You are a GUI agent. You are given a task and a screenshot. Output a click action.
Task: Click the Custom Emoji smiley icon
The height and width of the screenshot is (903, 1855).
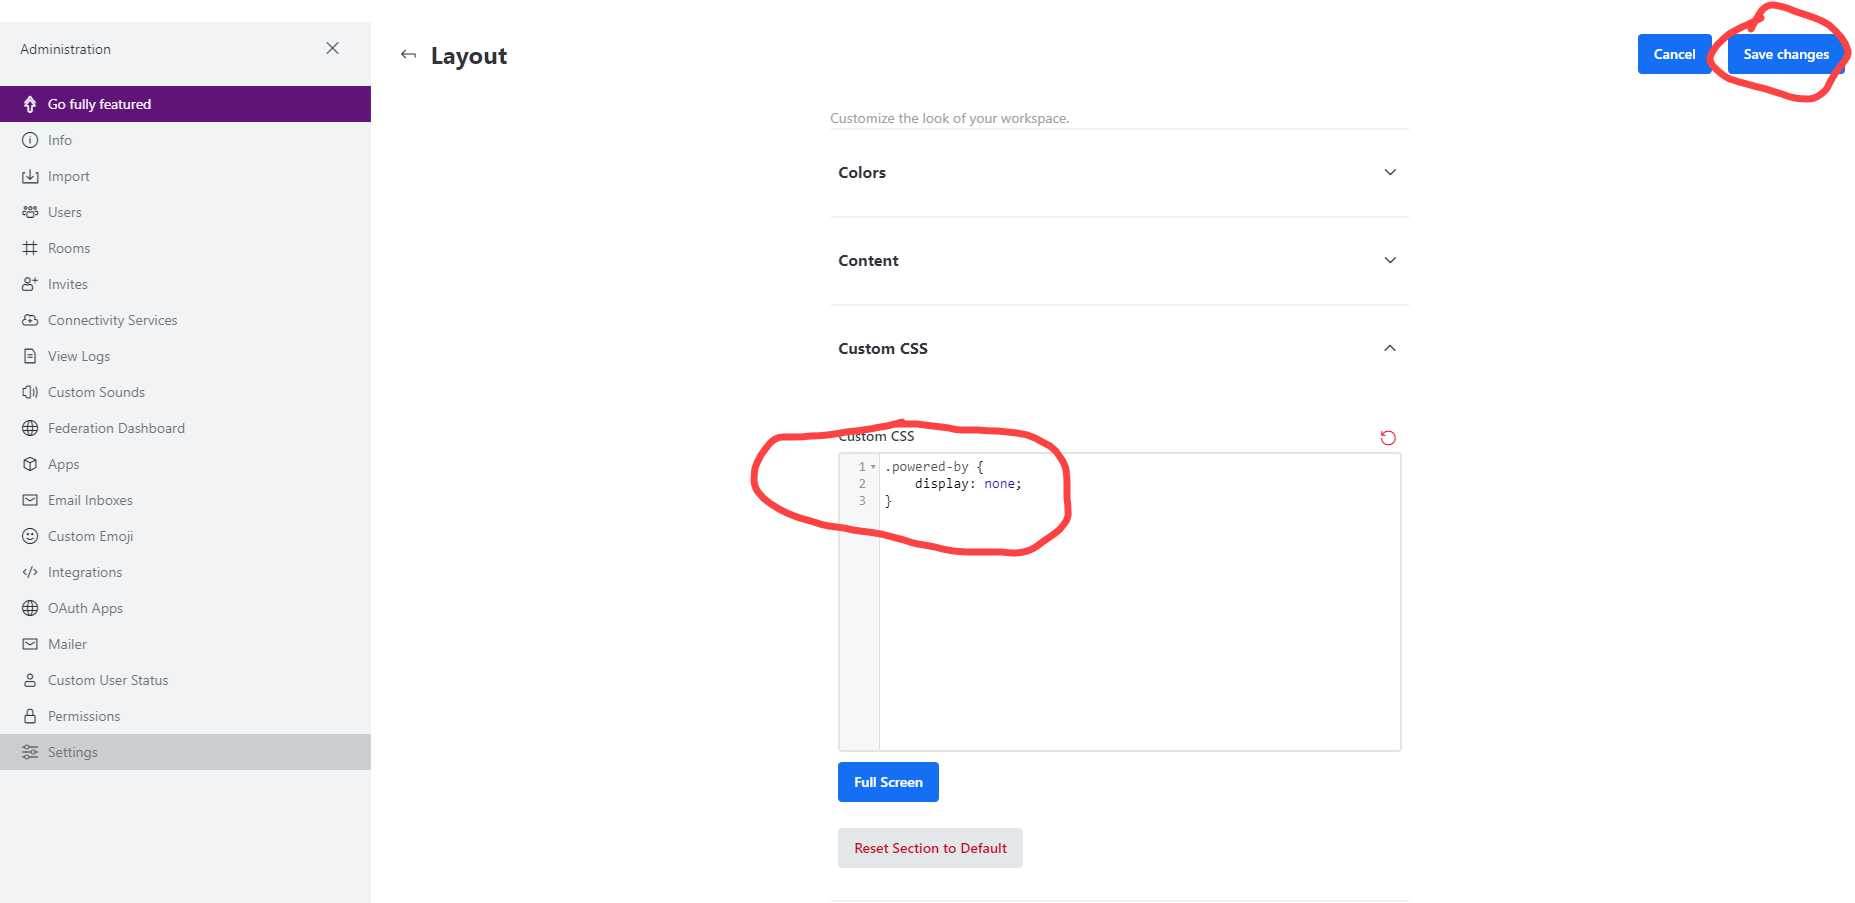(30, 536)
